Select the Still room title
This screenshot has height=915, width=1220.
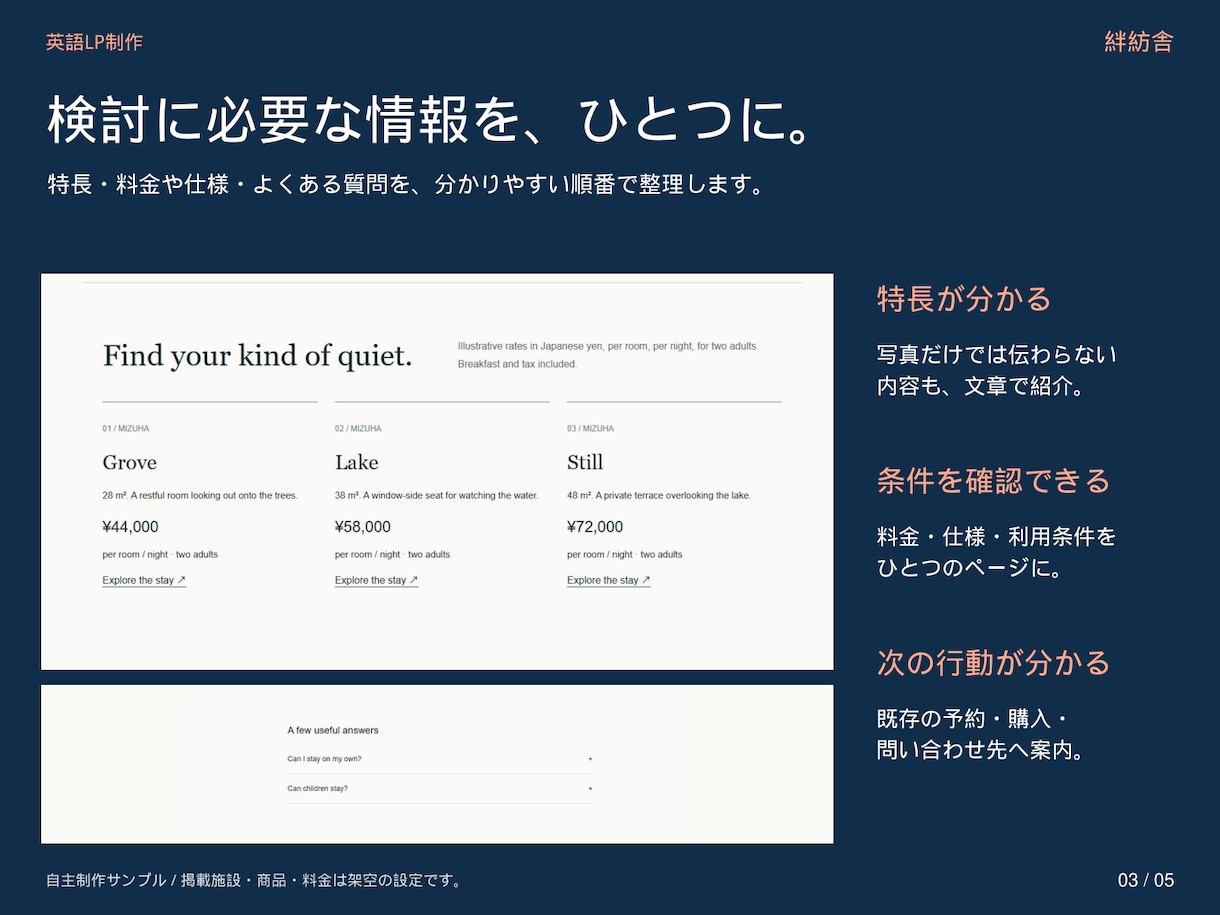click(585, 462)
